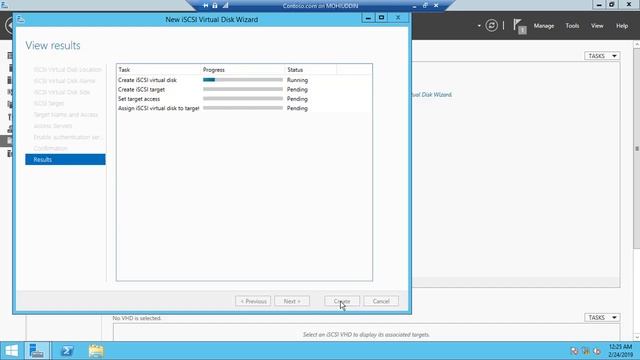The height and width of the screenshot is (360, 640).
Task: Click the wizard title bar icon
Action: coord(21,19)
